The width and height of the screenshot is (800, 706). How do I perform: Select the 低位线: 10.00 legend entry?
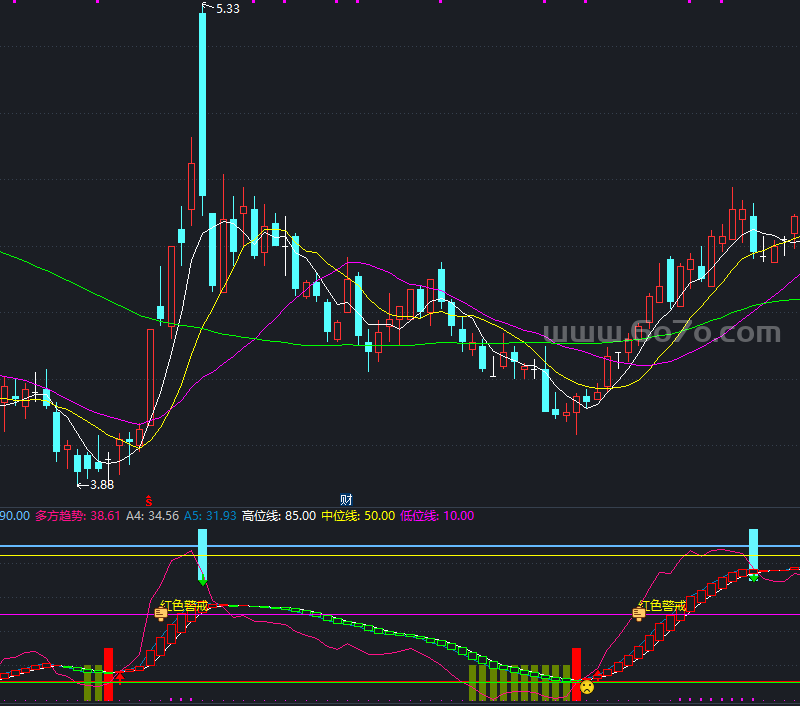437,516
